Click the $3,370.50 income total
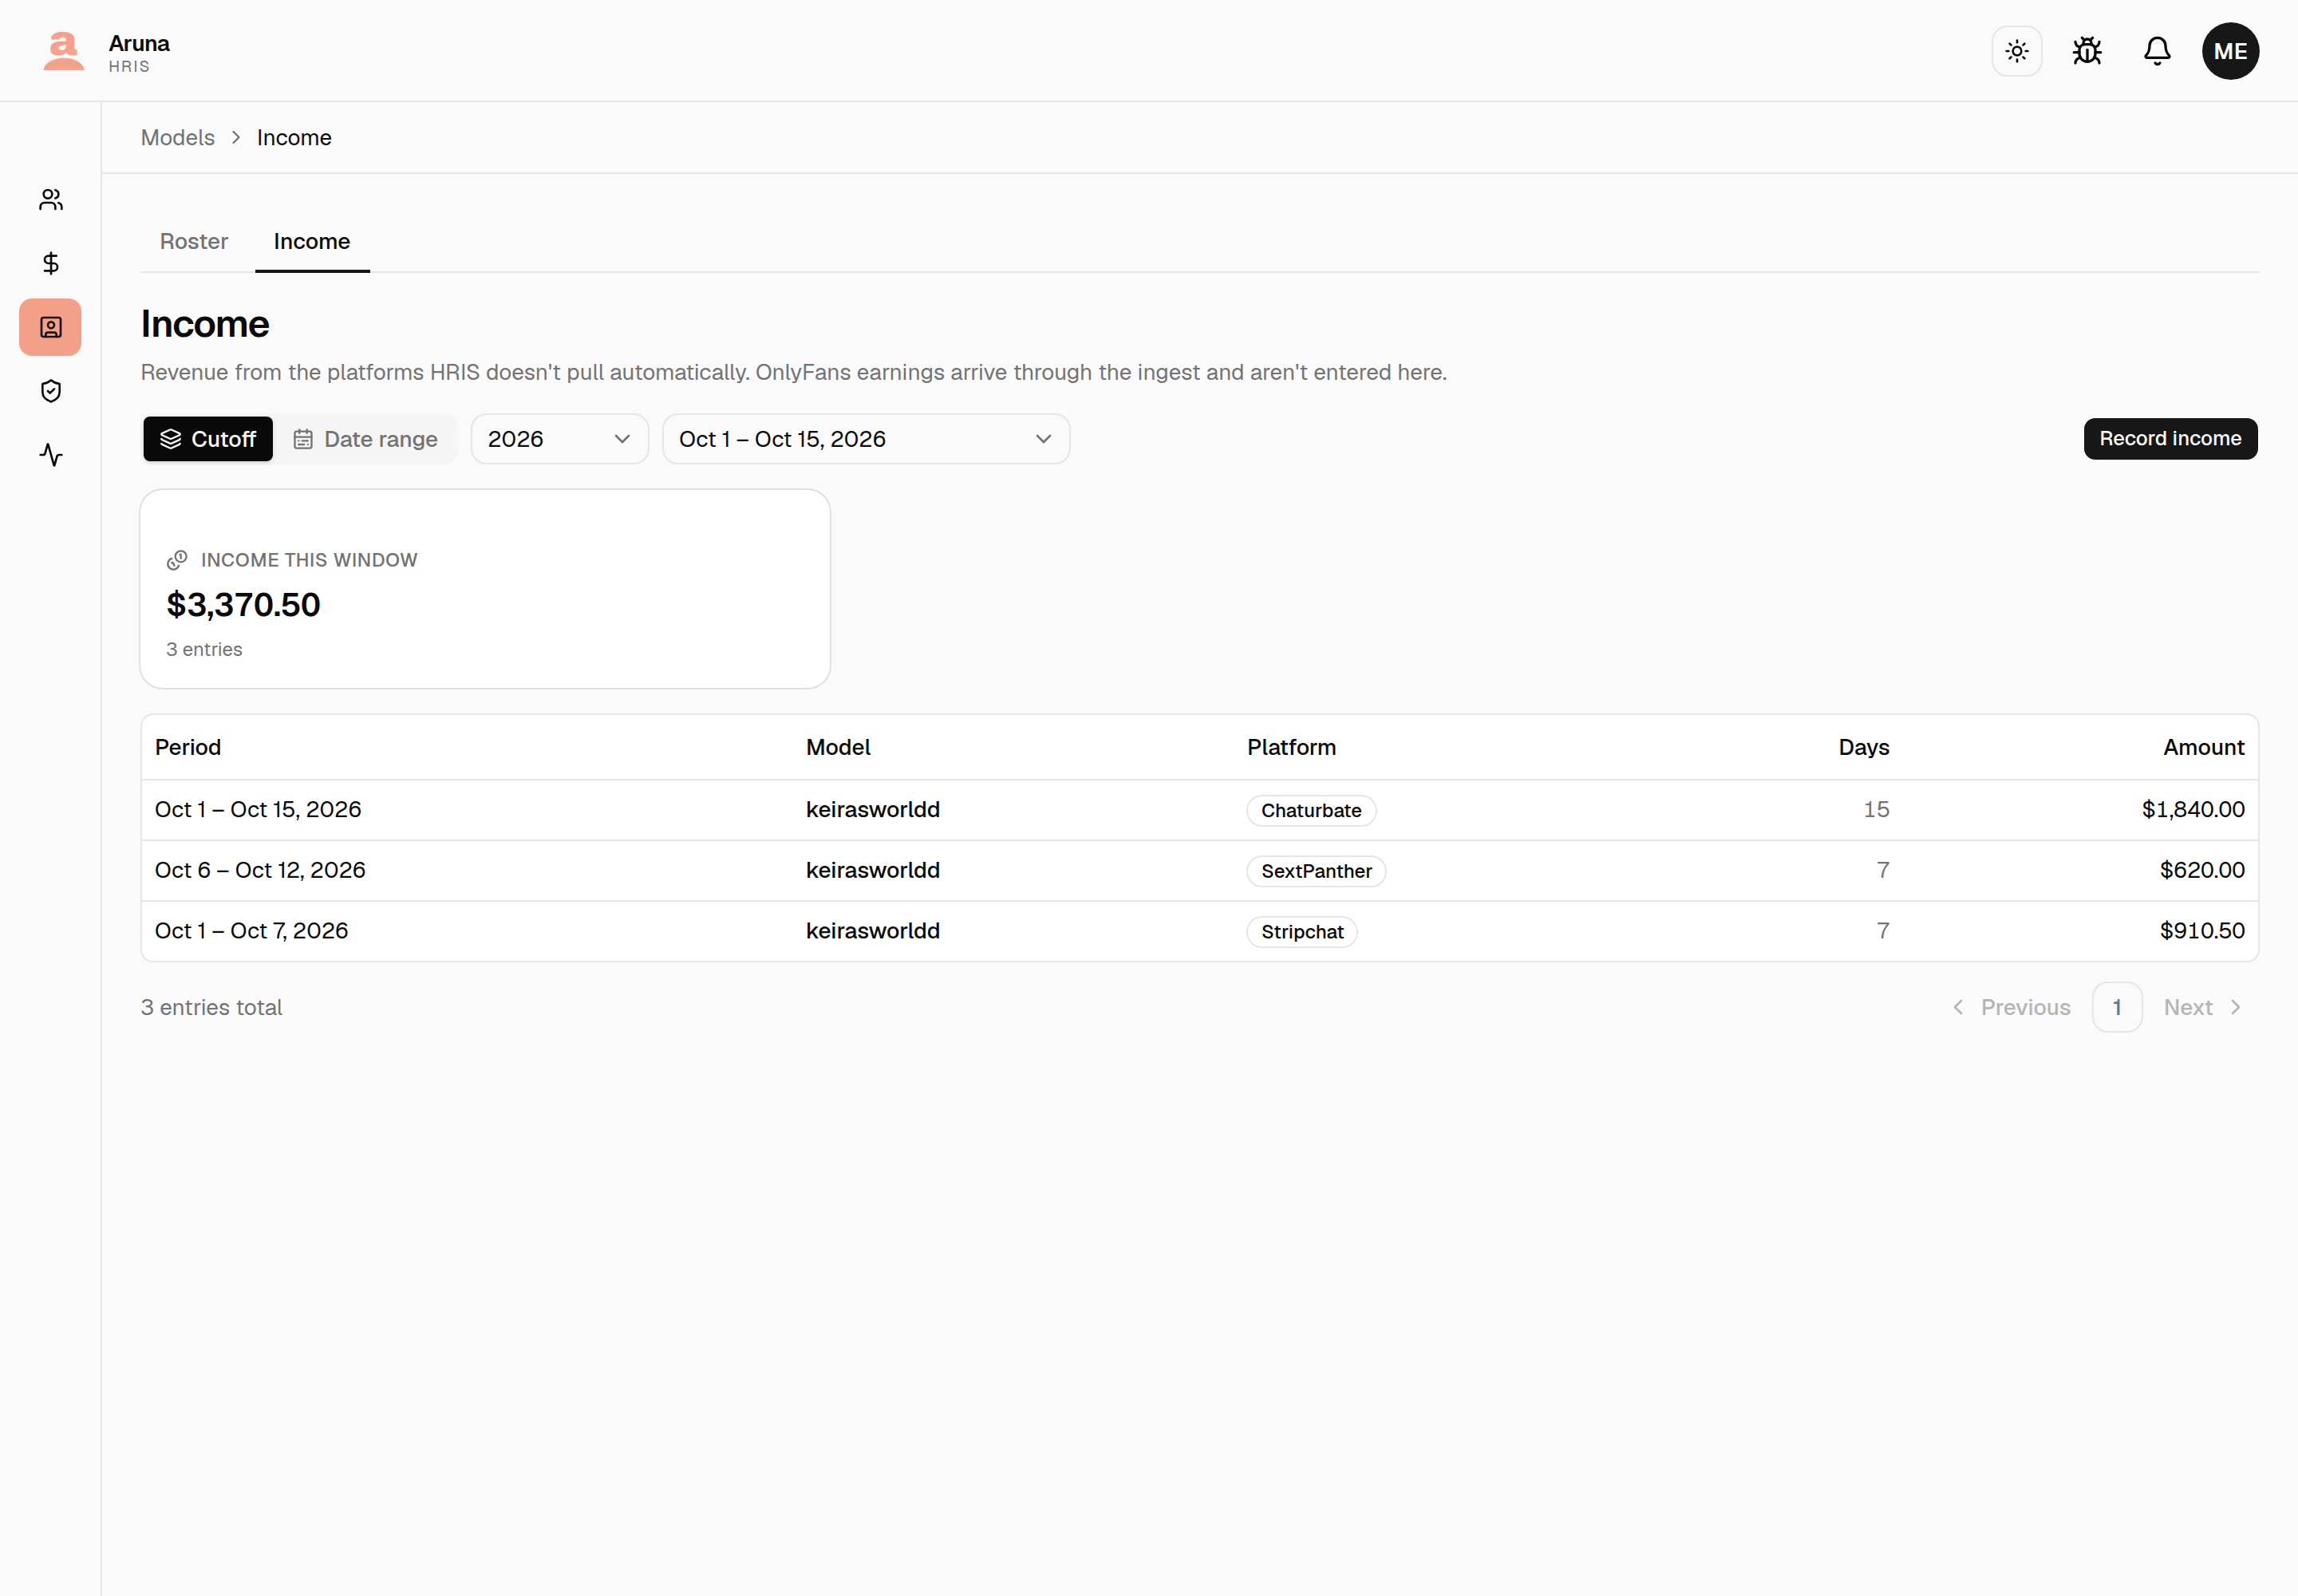The image size is (2298, 1596). (243, 605)
